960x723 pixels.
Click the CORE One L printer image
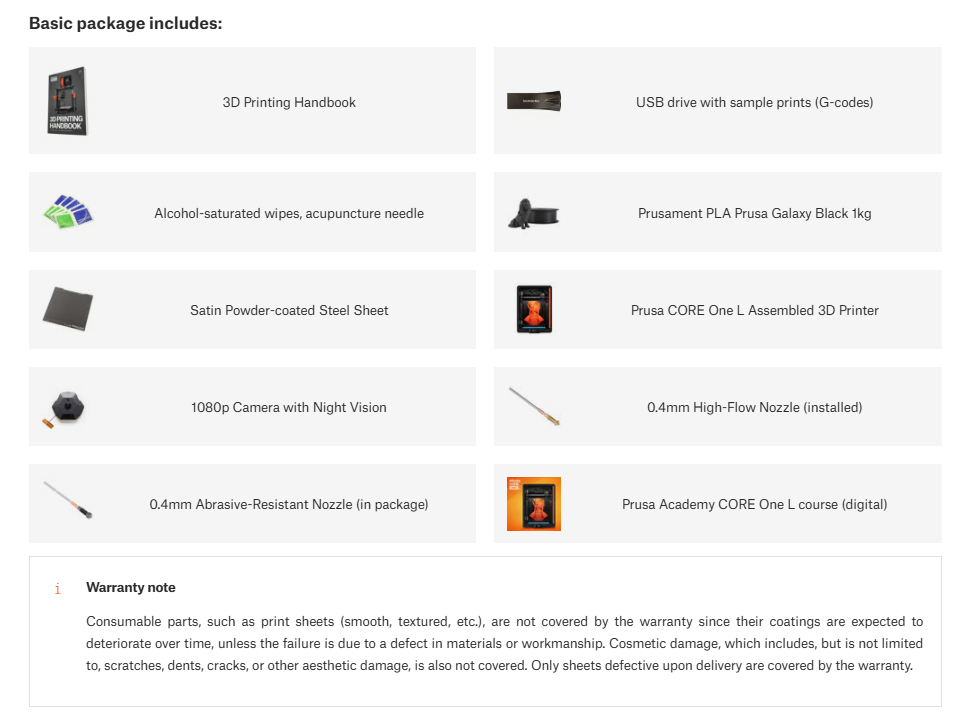(534, 309)
